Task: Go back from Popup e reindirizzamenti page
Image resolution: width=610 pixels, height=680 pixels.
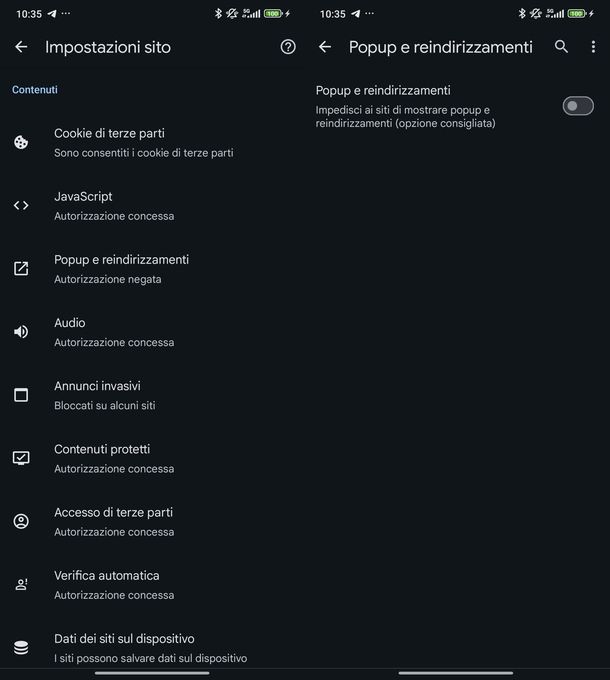Action: 325,47
